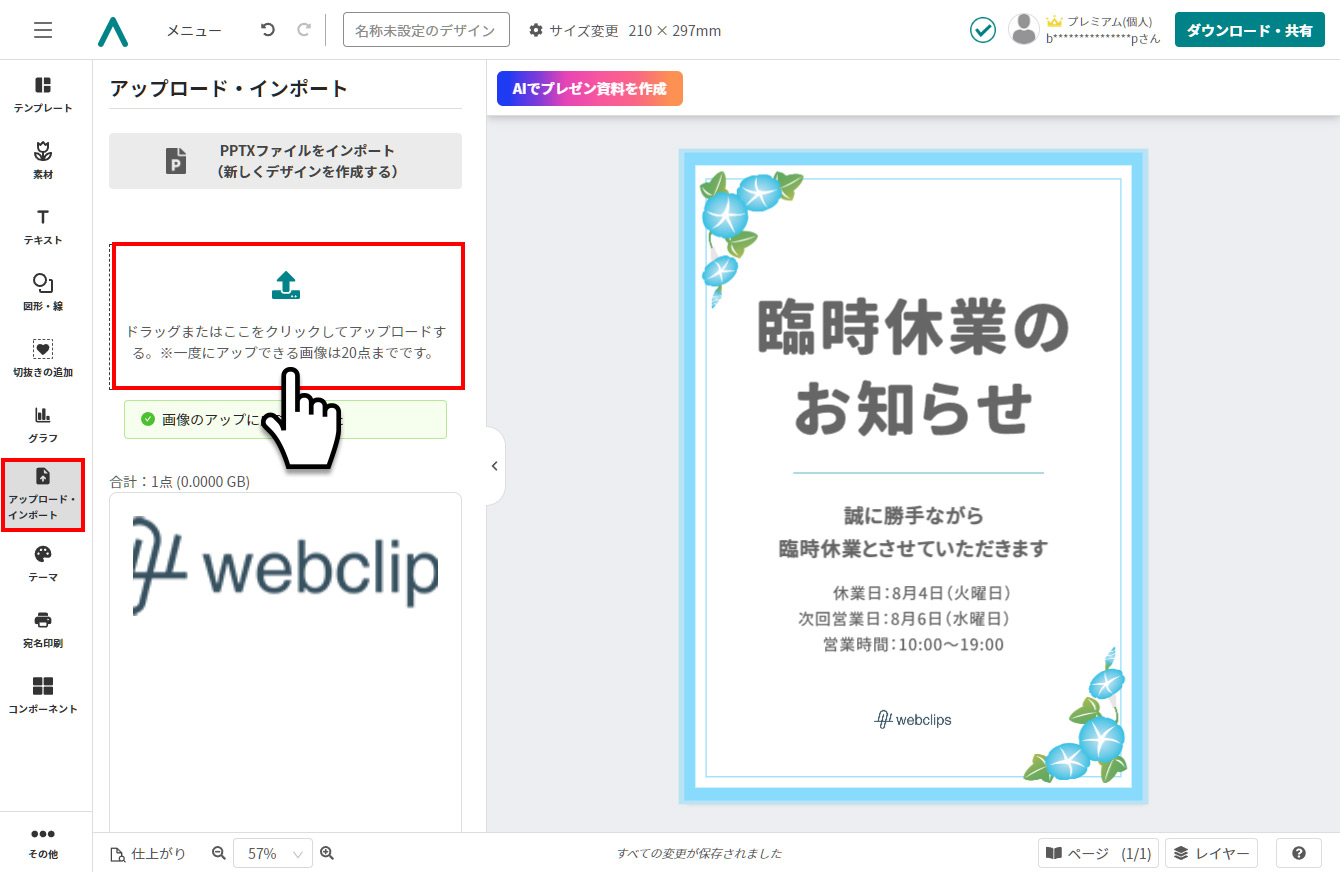Open その他 more options
Viewport: 1340px width, 872px height.
point(43,843)
